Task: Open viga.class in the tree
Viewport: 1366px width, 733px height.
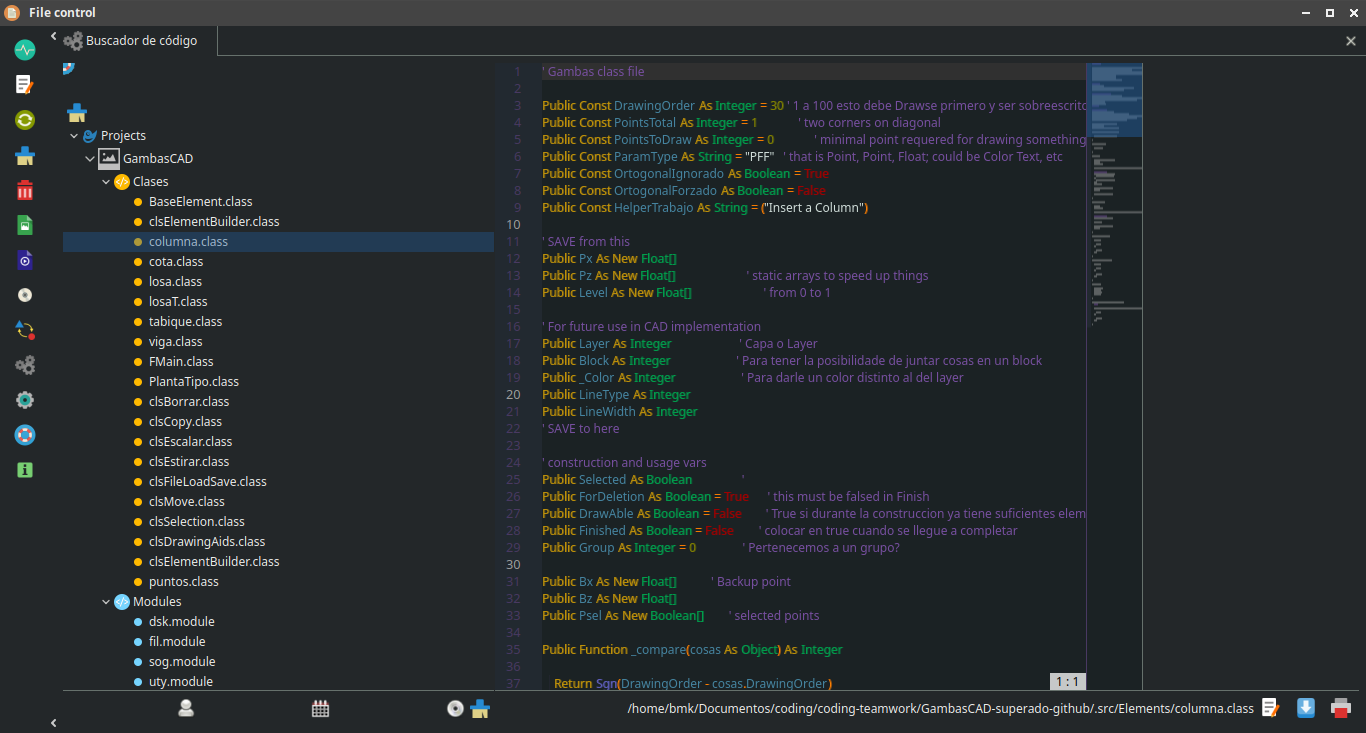Action: [x=175, y=342]
